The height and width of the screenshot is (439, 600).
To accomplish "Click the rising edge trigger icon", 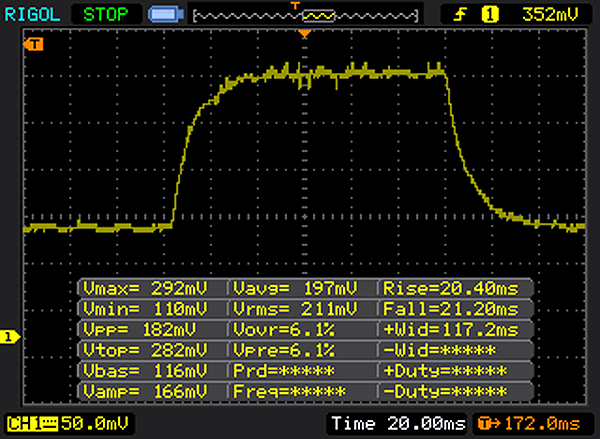I will 460,15.
